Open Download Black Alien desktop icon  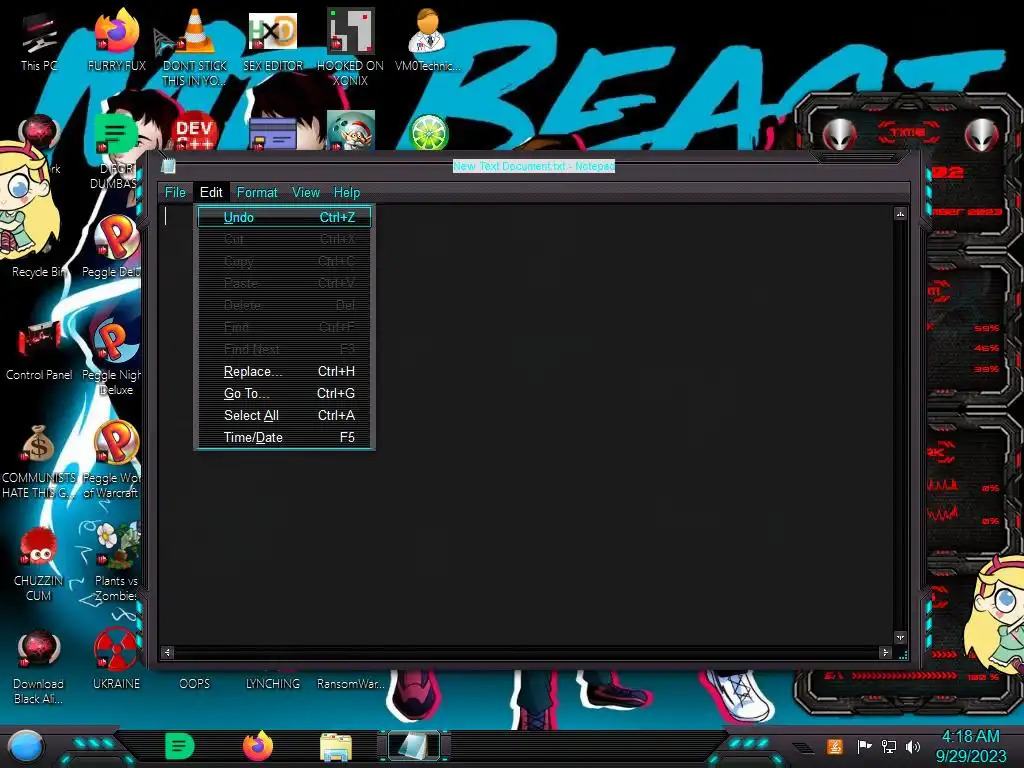pos(39,666)
